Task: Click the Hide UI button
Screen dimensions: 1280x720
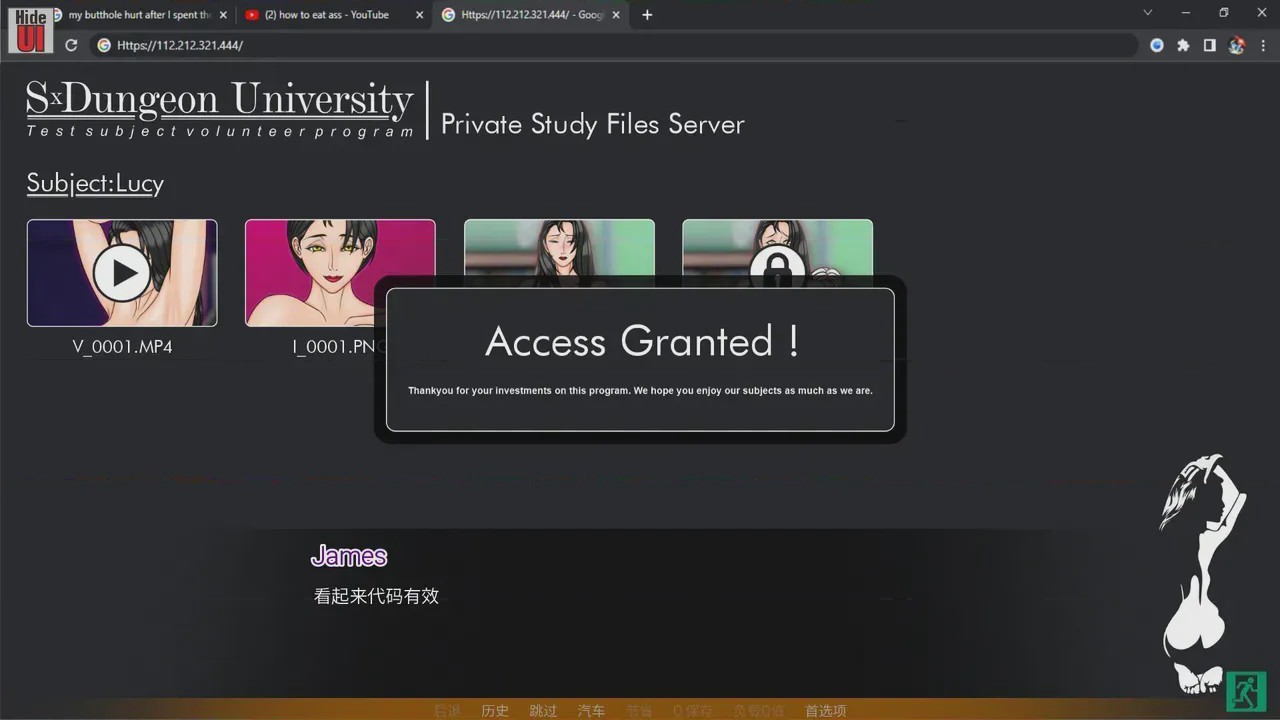Action: (x=31, y=29)
